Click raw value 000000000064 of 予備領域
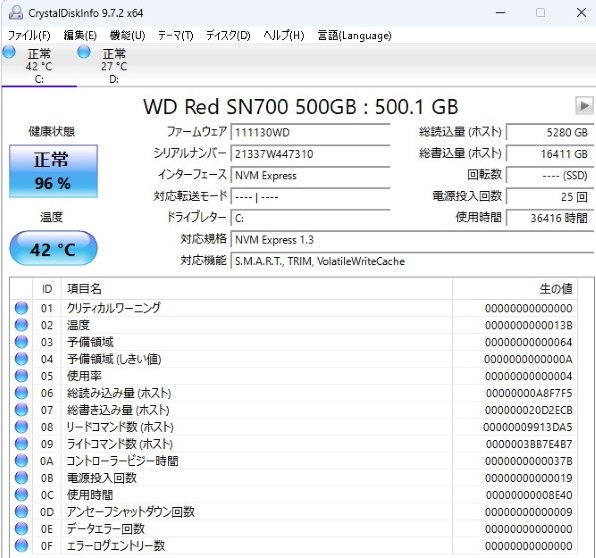Image resolution: width=596 pixels, height=558 pixels. pyautogui.click(x=528, y=342)
